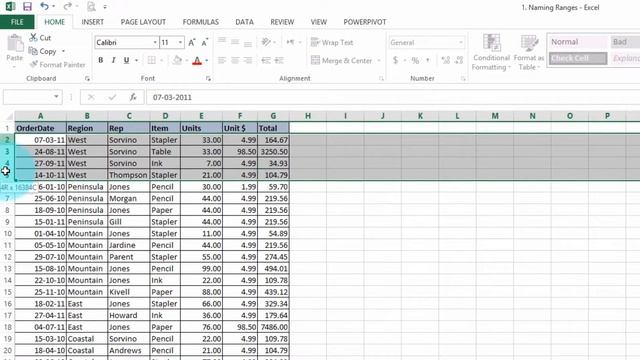Select row 10 header
The height and width of the screenshot is (360, 640).
pos(7,233)
